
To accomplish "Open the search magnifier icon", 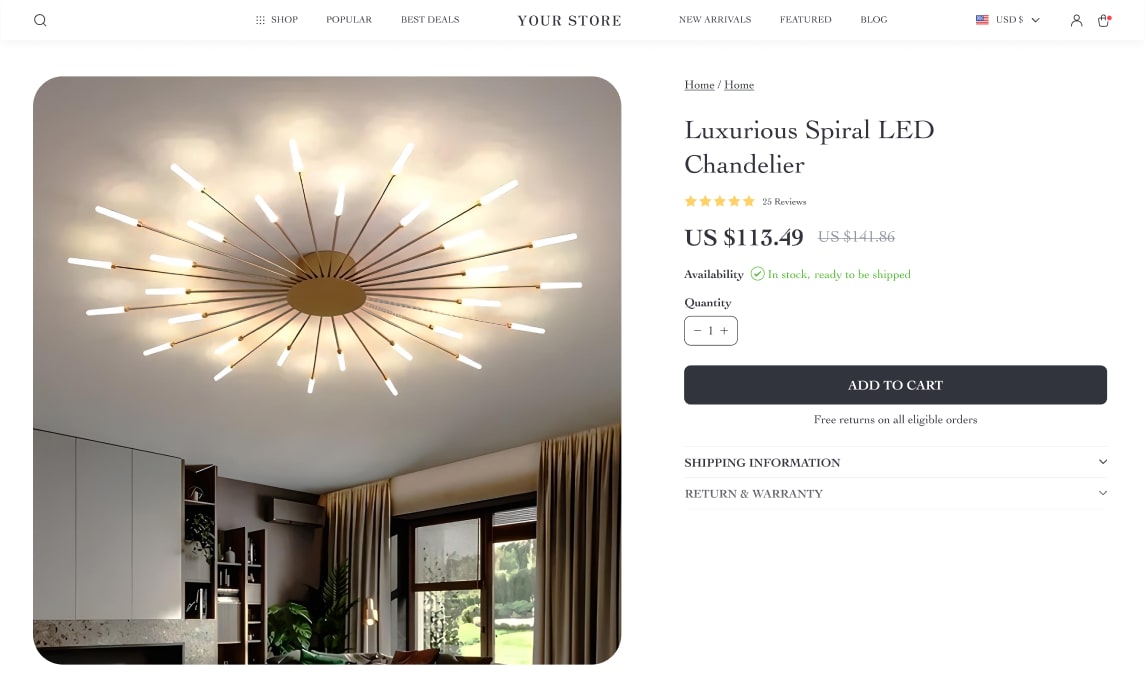I will click(40, 20).
